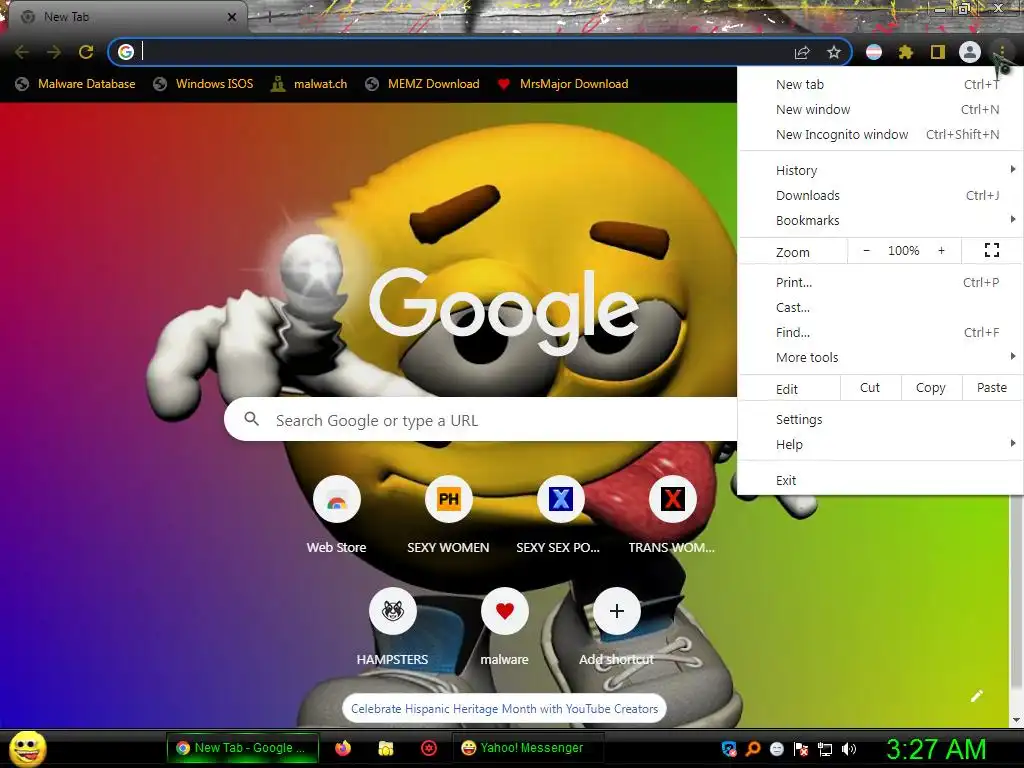Click the Copy button in Edit row
Image resolution: width=1024 pixels, height=768 pixels.
[x=931, y=388]
